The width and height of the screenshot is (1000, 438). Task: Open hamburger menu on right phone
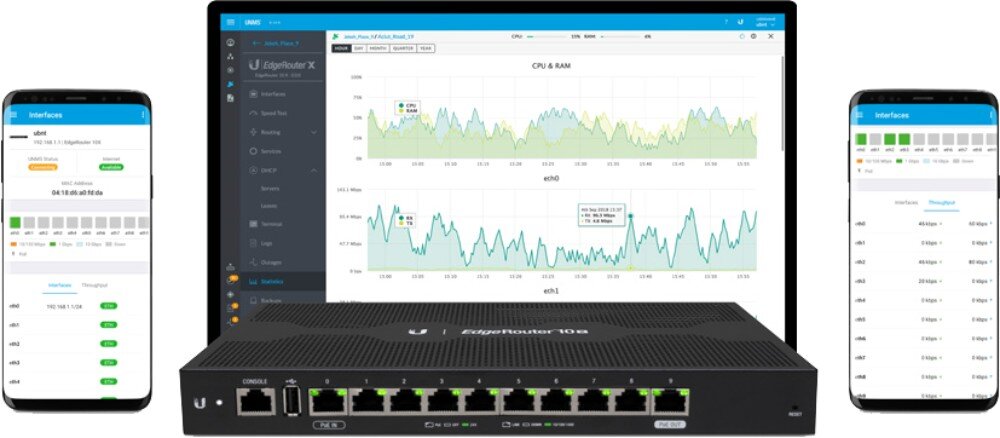[x=859, y=115]
